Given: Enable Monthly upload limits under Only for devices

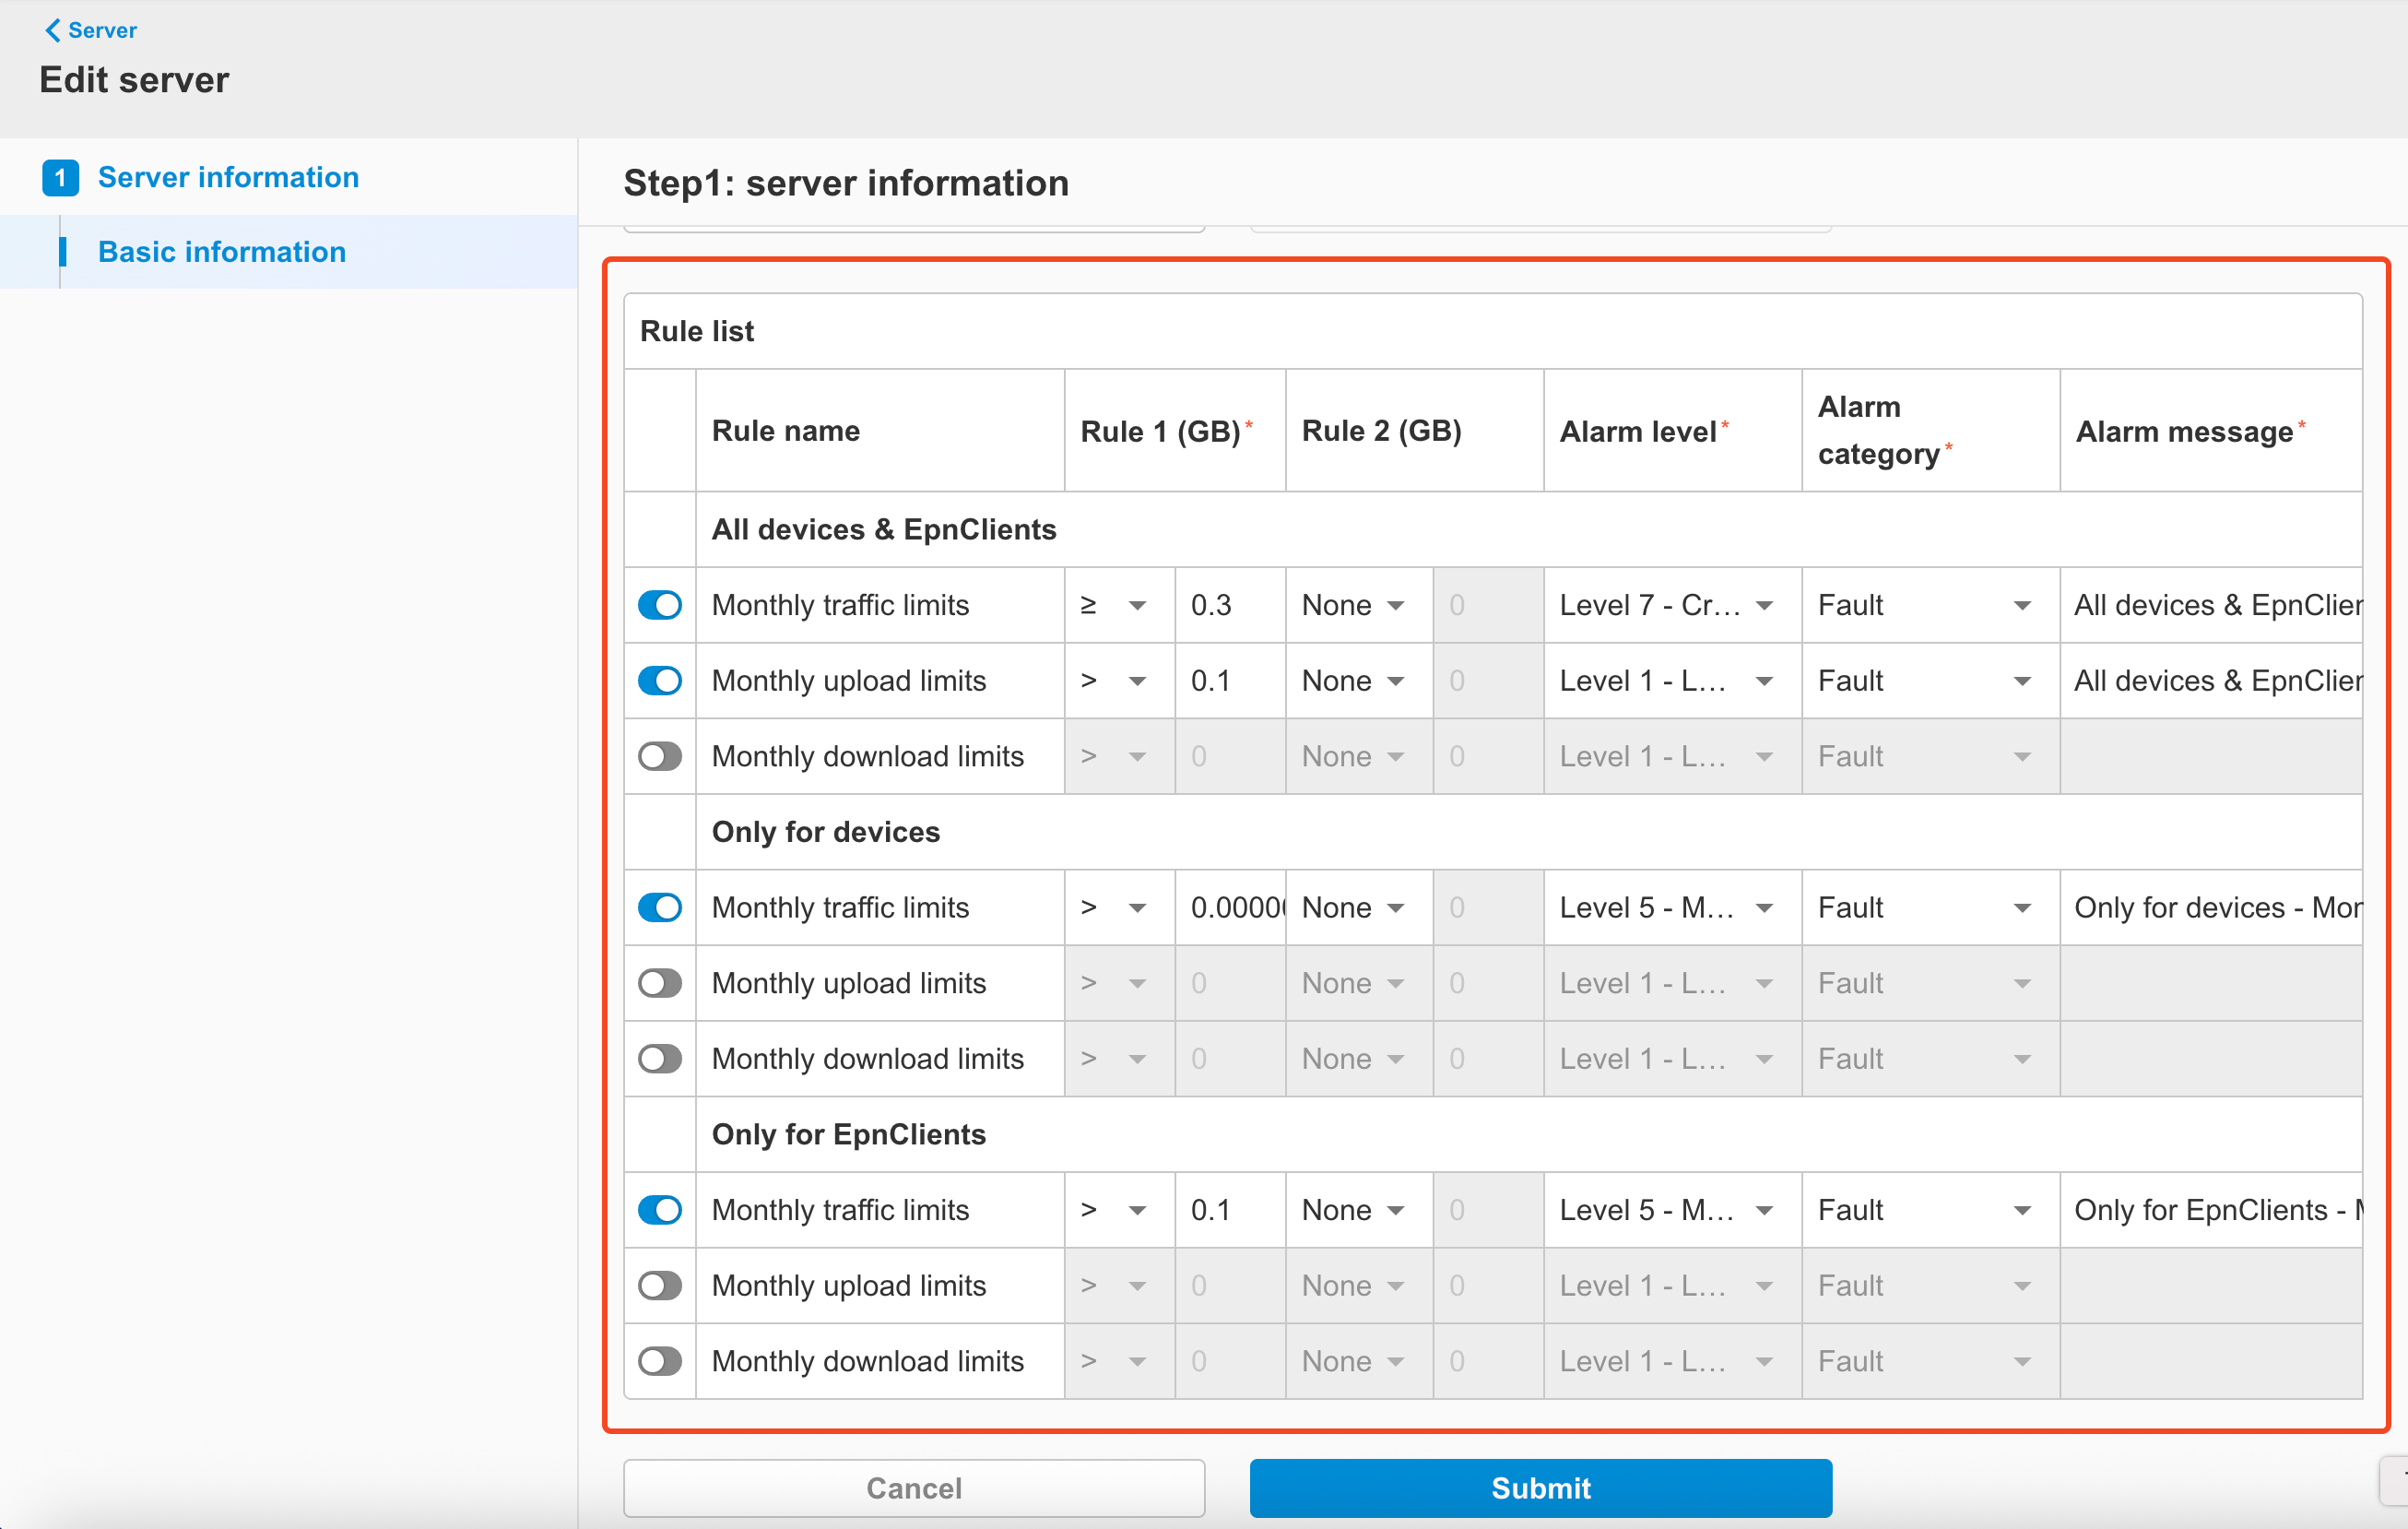Looking at the screenshot, I should click(x=659, y=983).
